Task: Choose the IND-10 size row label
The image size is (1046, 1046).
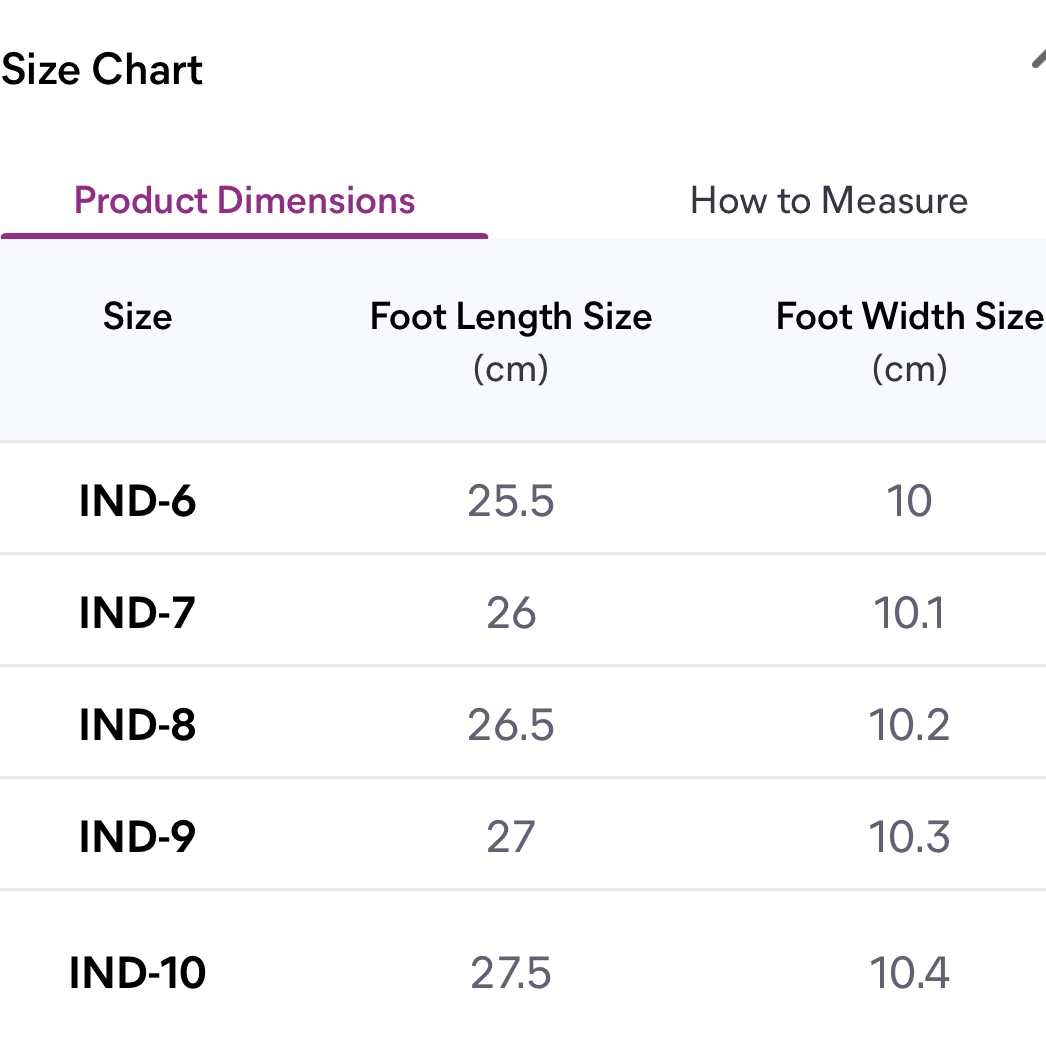Action: 137,973
